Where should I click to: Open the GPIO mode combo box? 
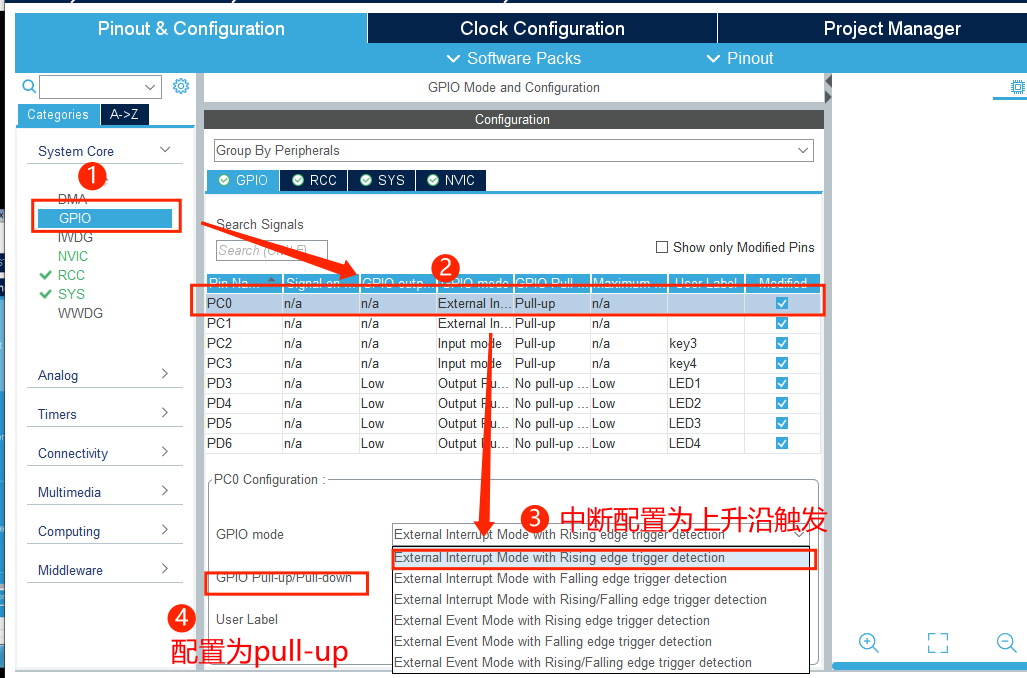pos(601,535)
